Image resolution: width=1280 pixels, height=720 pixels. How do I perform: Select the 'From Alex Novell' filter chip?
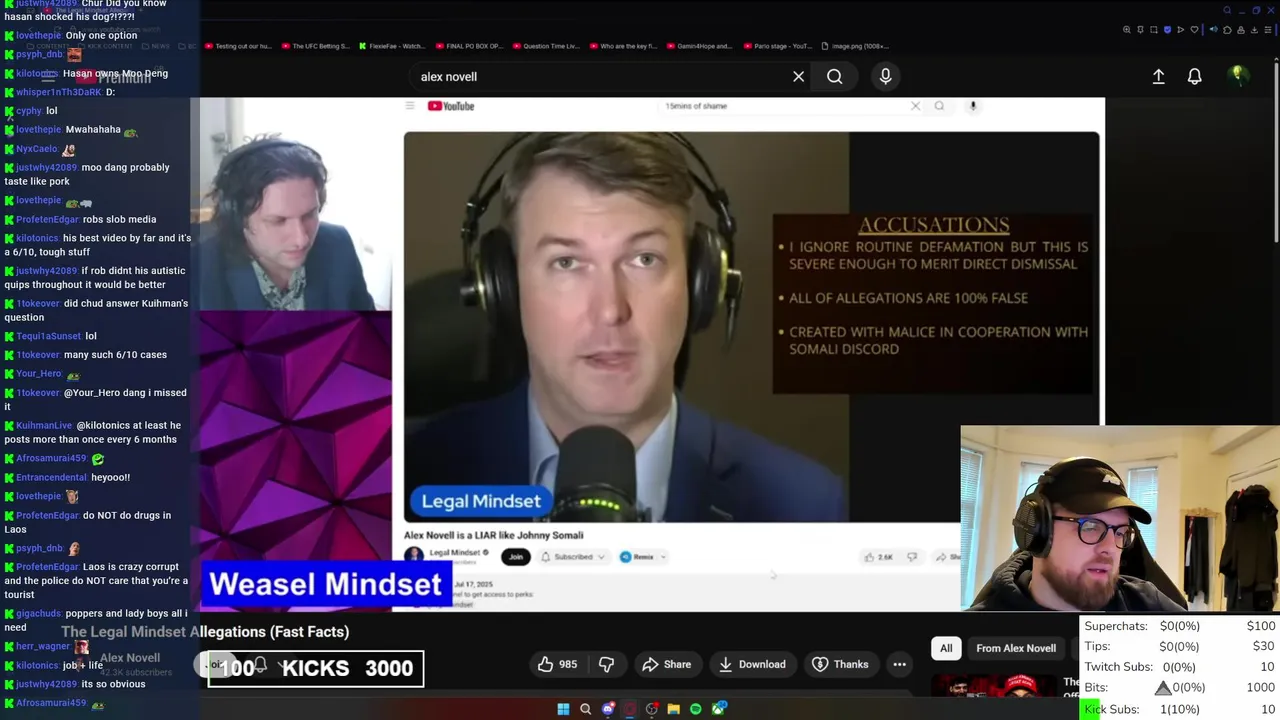coord(1016,648)
